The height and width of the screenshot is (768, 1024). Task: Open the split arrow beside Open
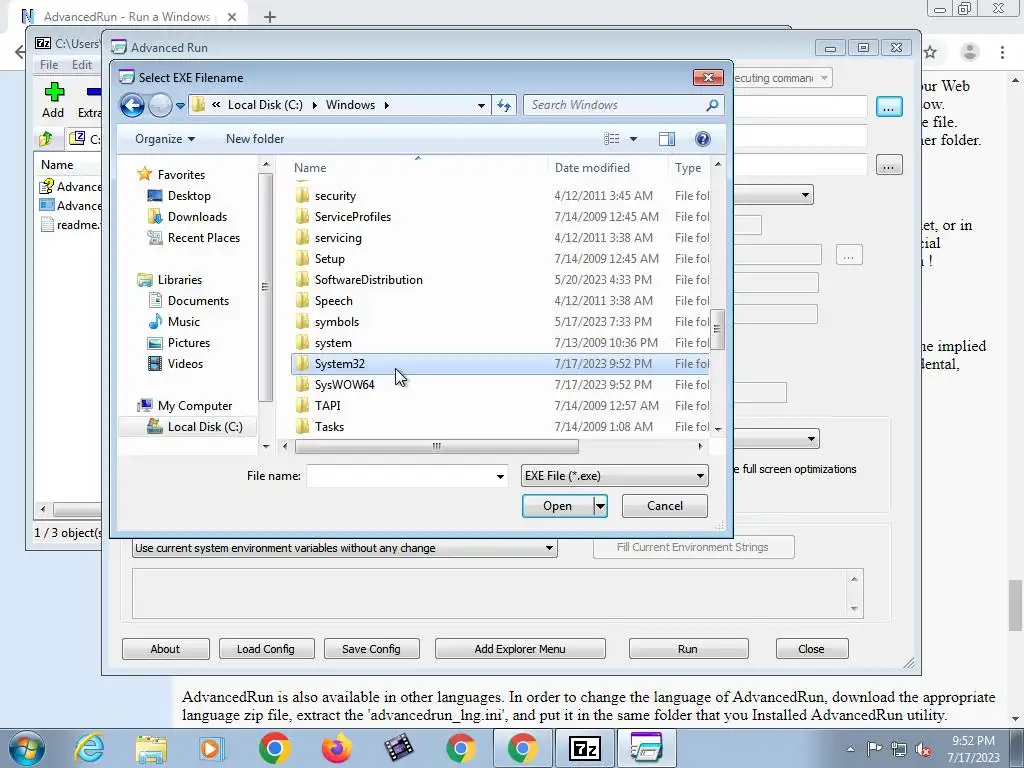600,505
